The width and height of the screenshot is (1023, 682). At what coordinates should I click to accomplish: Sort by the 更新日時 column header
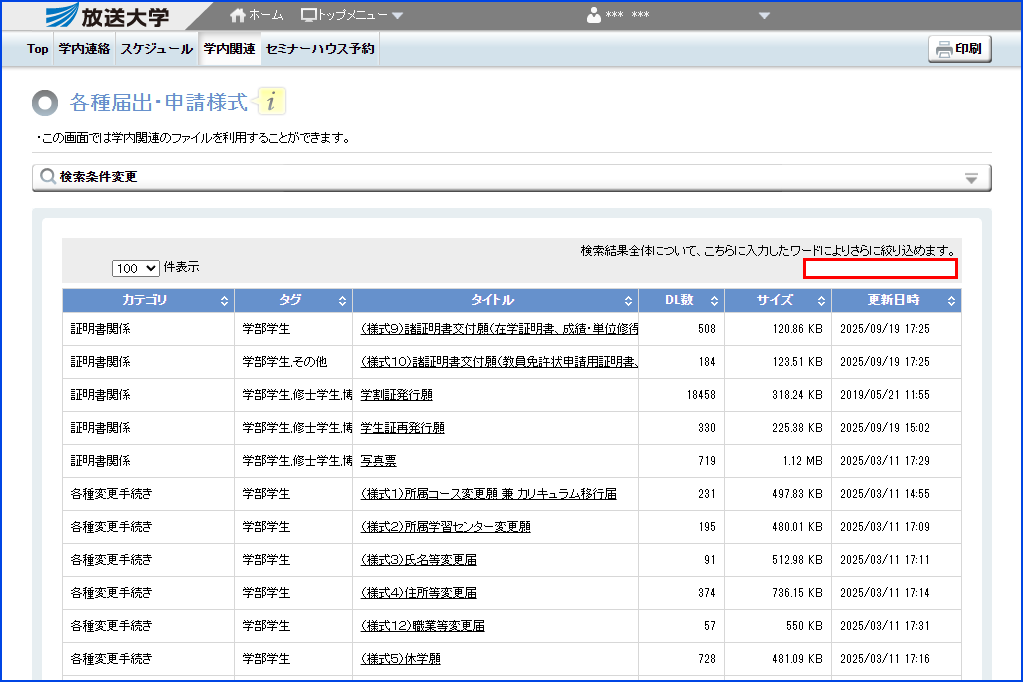tap(893, 300)
